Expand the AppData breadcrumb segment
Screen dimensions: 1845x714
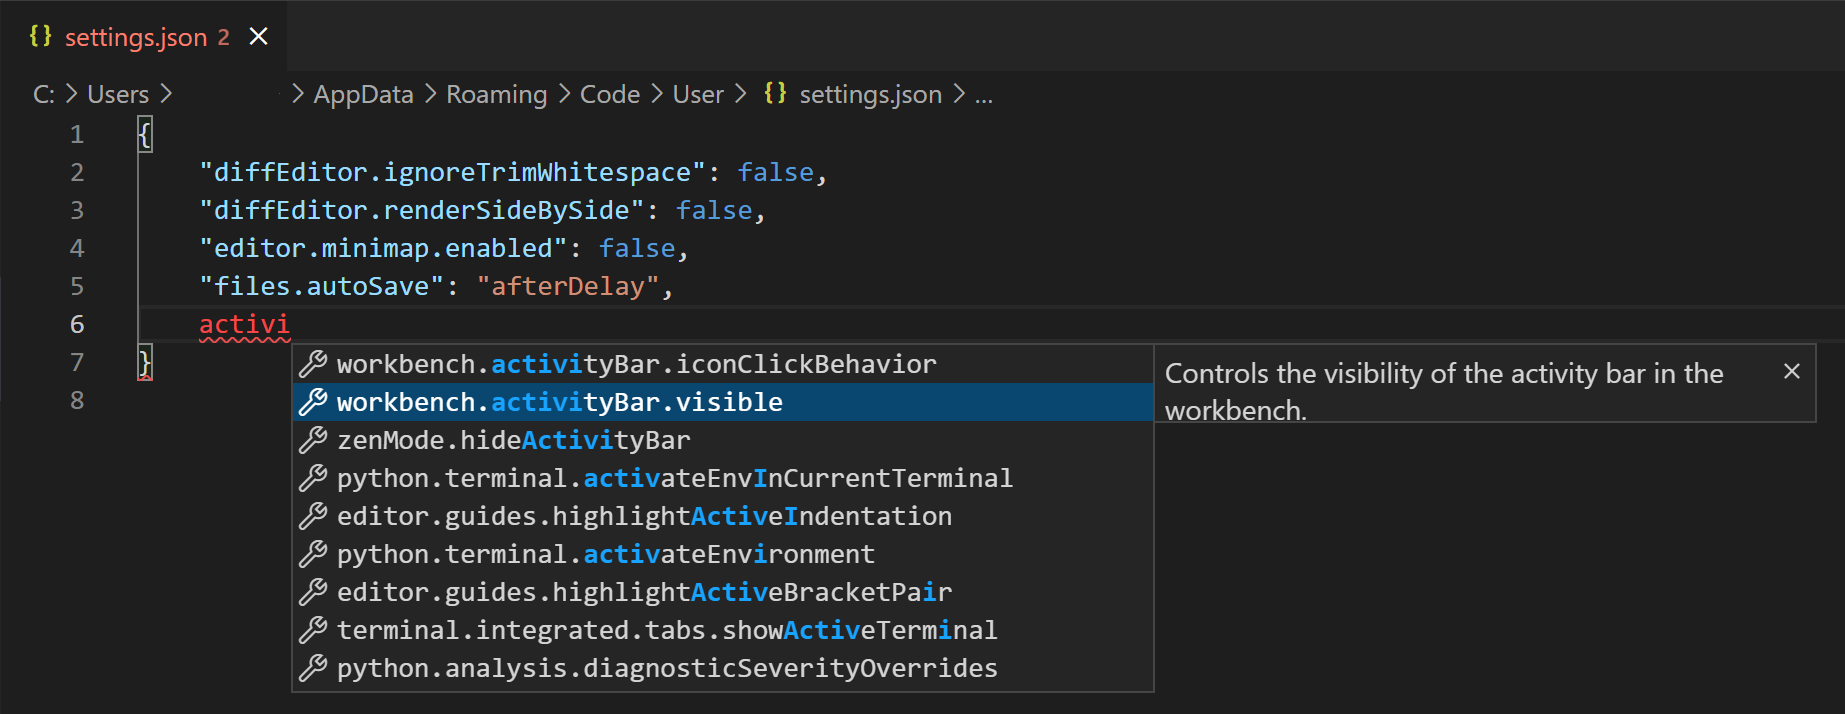363,94
